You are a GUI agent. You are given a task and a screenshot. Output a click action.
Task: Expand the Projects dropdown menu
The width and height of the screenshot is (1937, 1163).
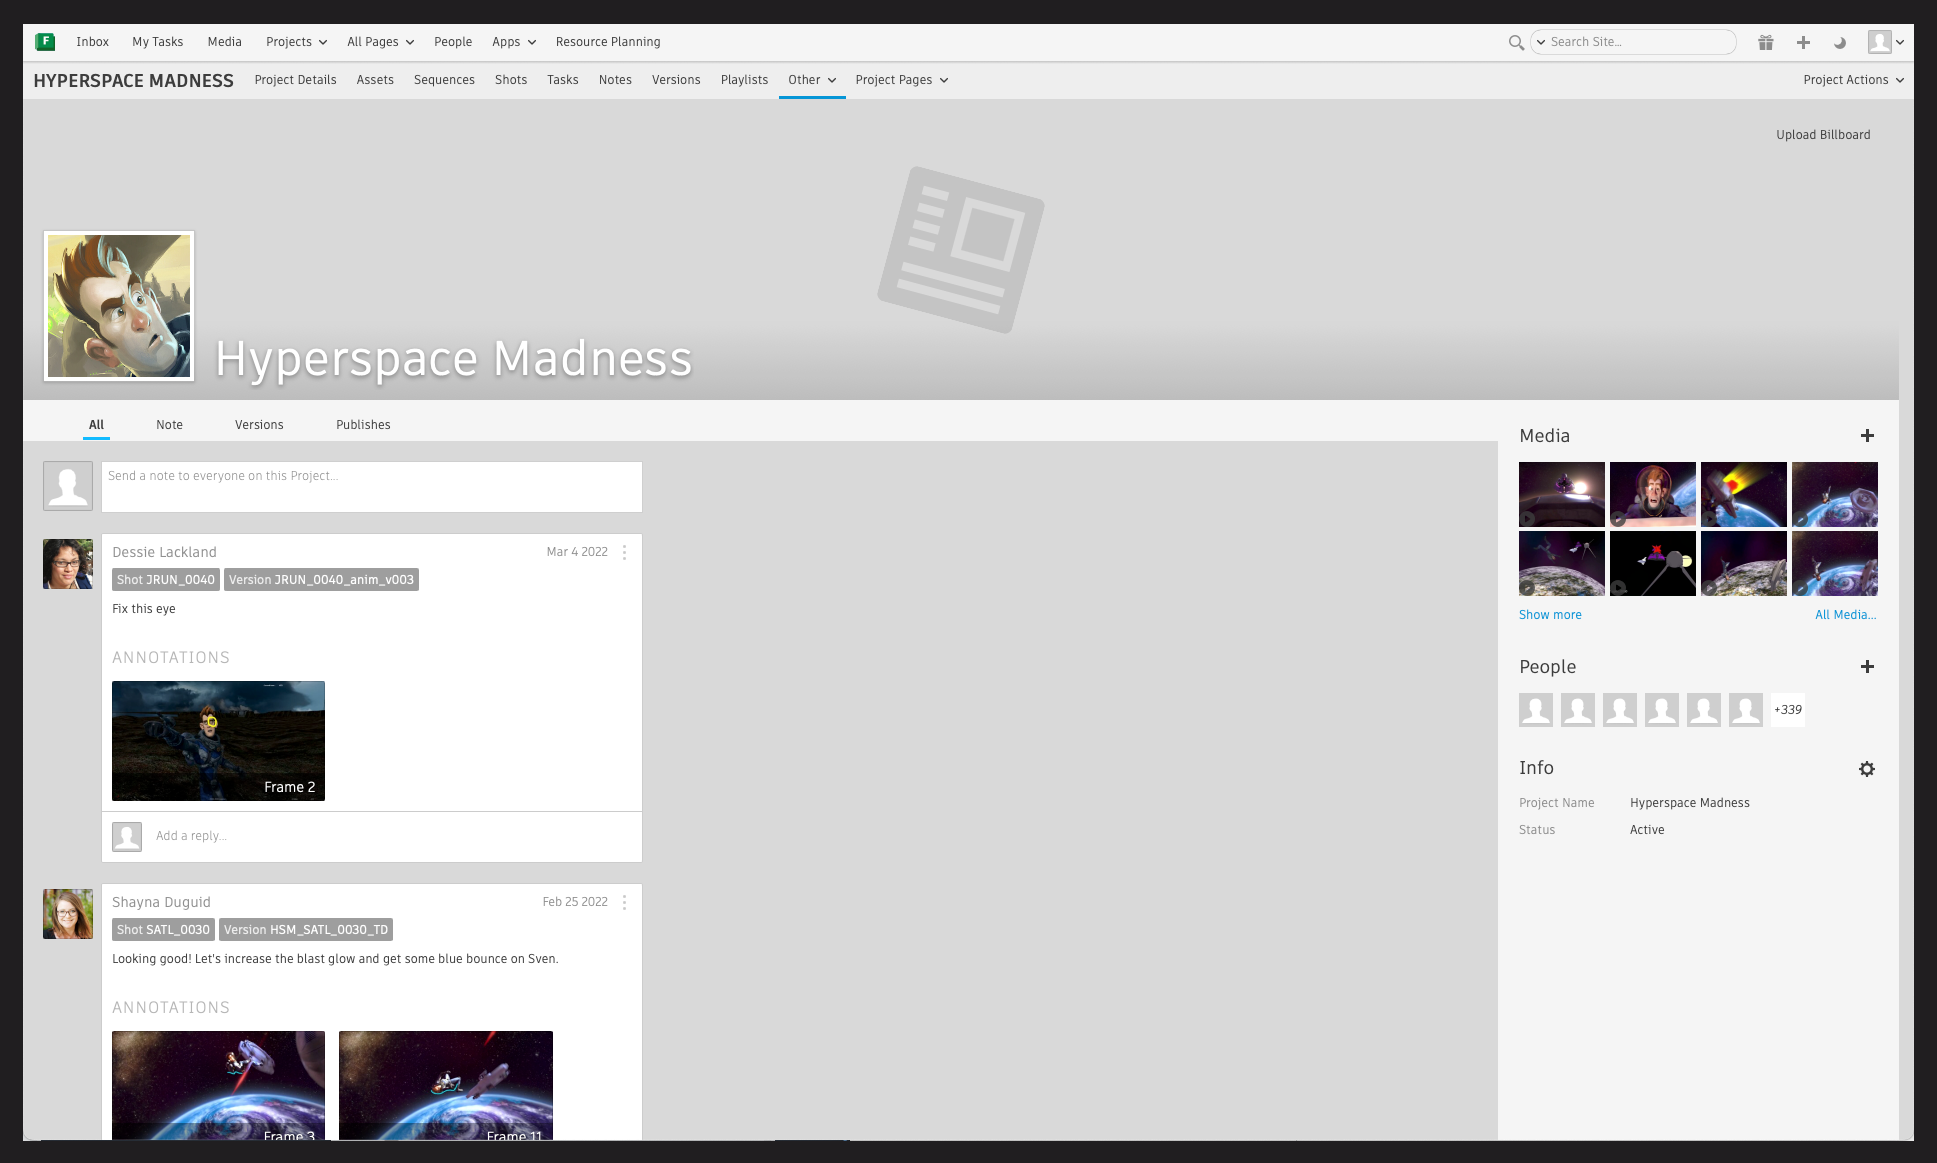pyautogui.click(x=296, y=42)
